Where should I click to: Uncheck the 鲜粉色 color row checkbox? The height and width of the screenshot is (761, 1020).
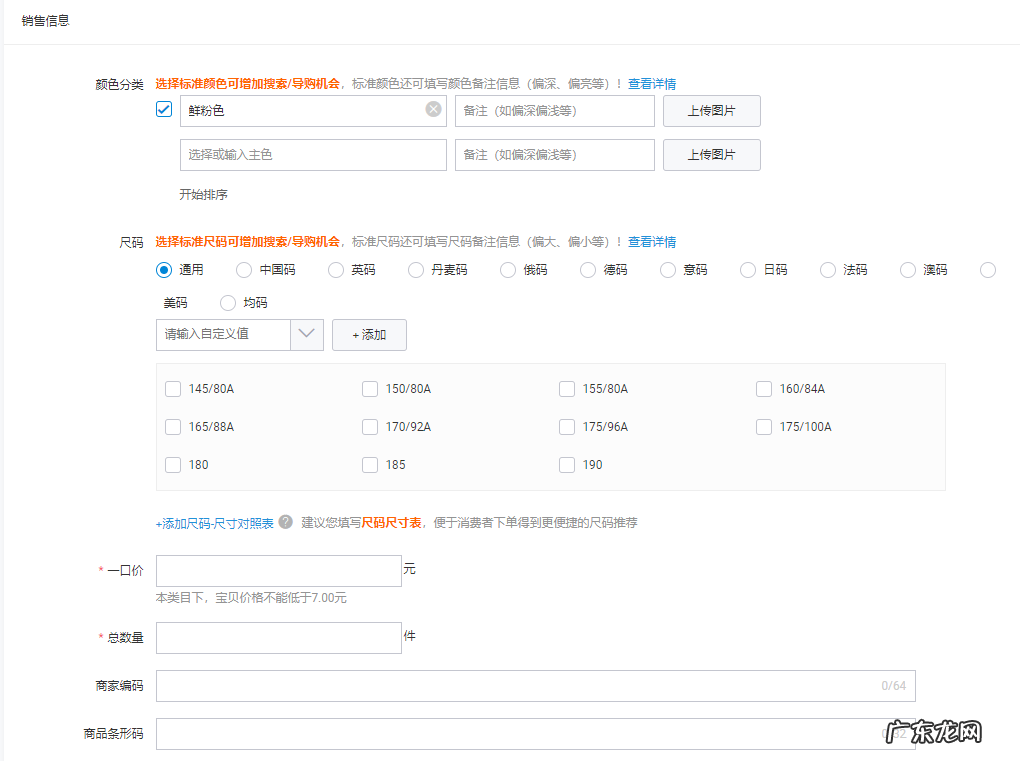pyautogui.click(x=163, y=109)
